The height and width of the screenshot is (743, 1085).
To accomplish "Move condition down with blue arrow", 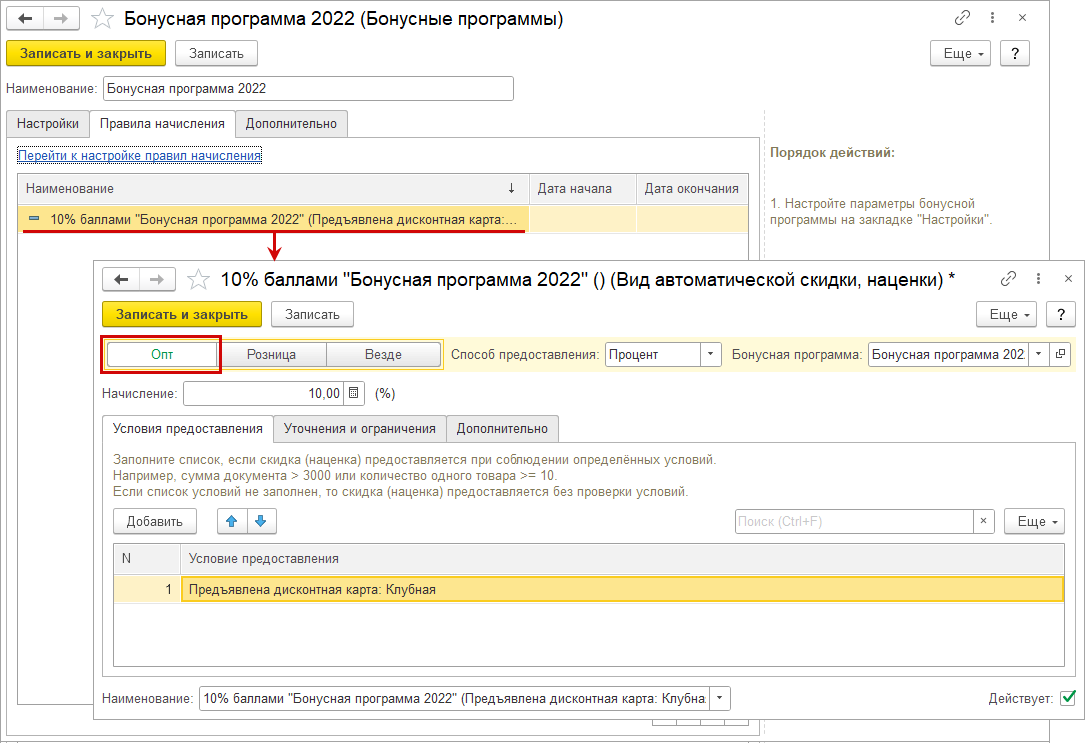I will [x=261, y=521].
